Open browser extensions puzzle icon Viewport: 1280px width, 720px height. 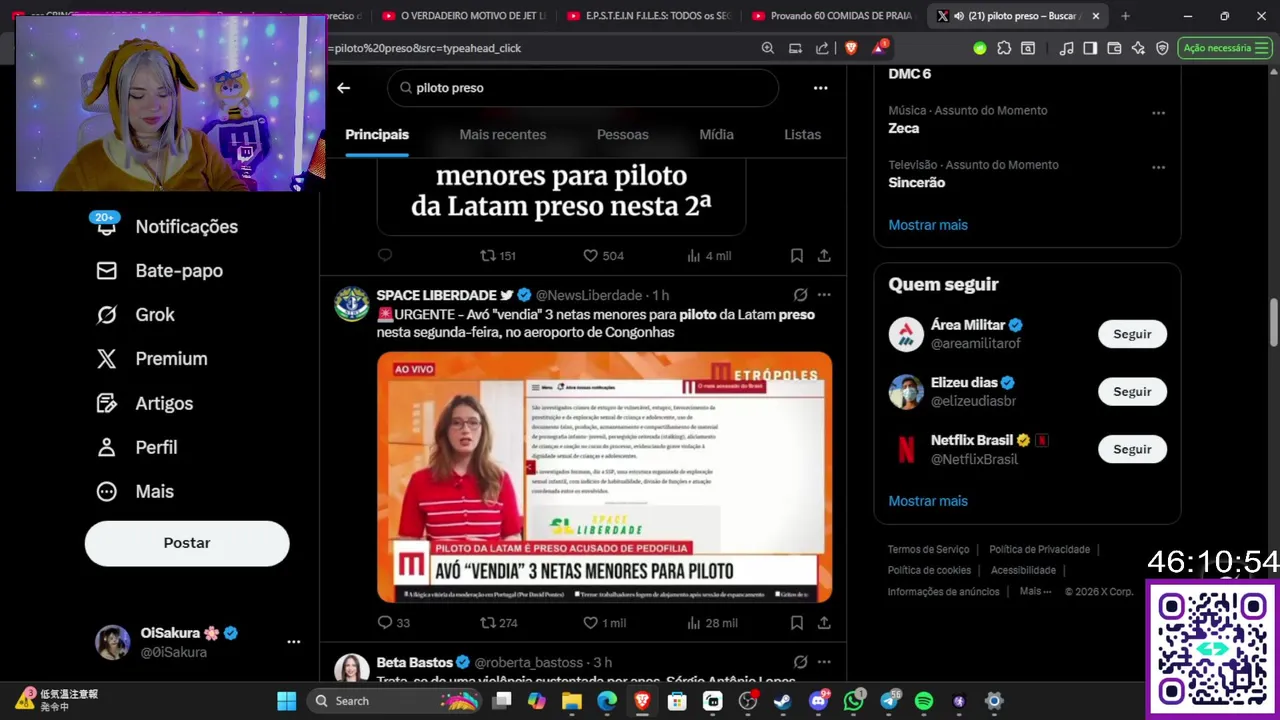[1004, 48]
